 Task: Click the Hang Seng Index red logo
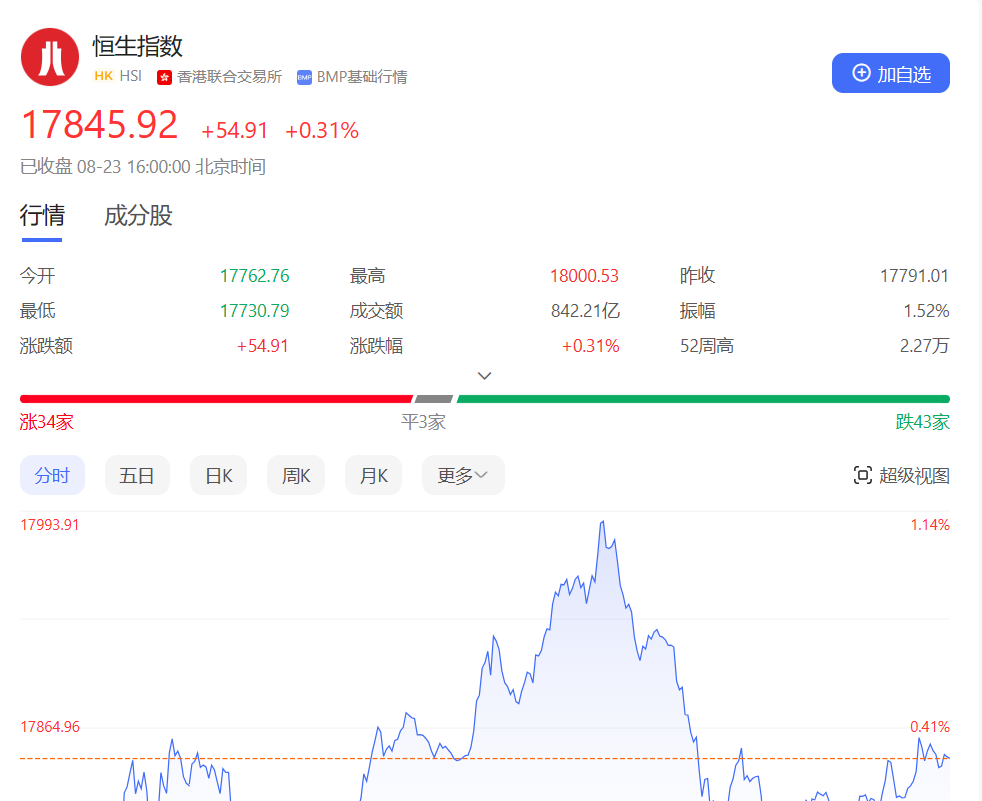pos(50,57)
